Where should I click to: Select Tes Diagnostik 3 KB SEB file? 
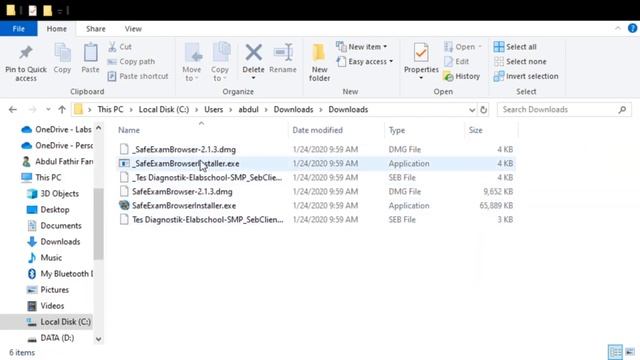[x=316, y=220]
